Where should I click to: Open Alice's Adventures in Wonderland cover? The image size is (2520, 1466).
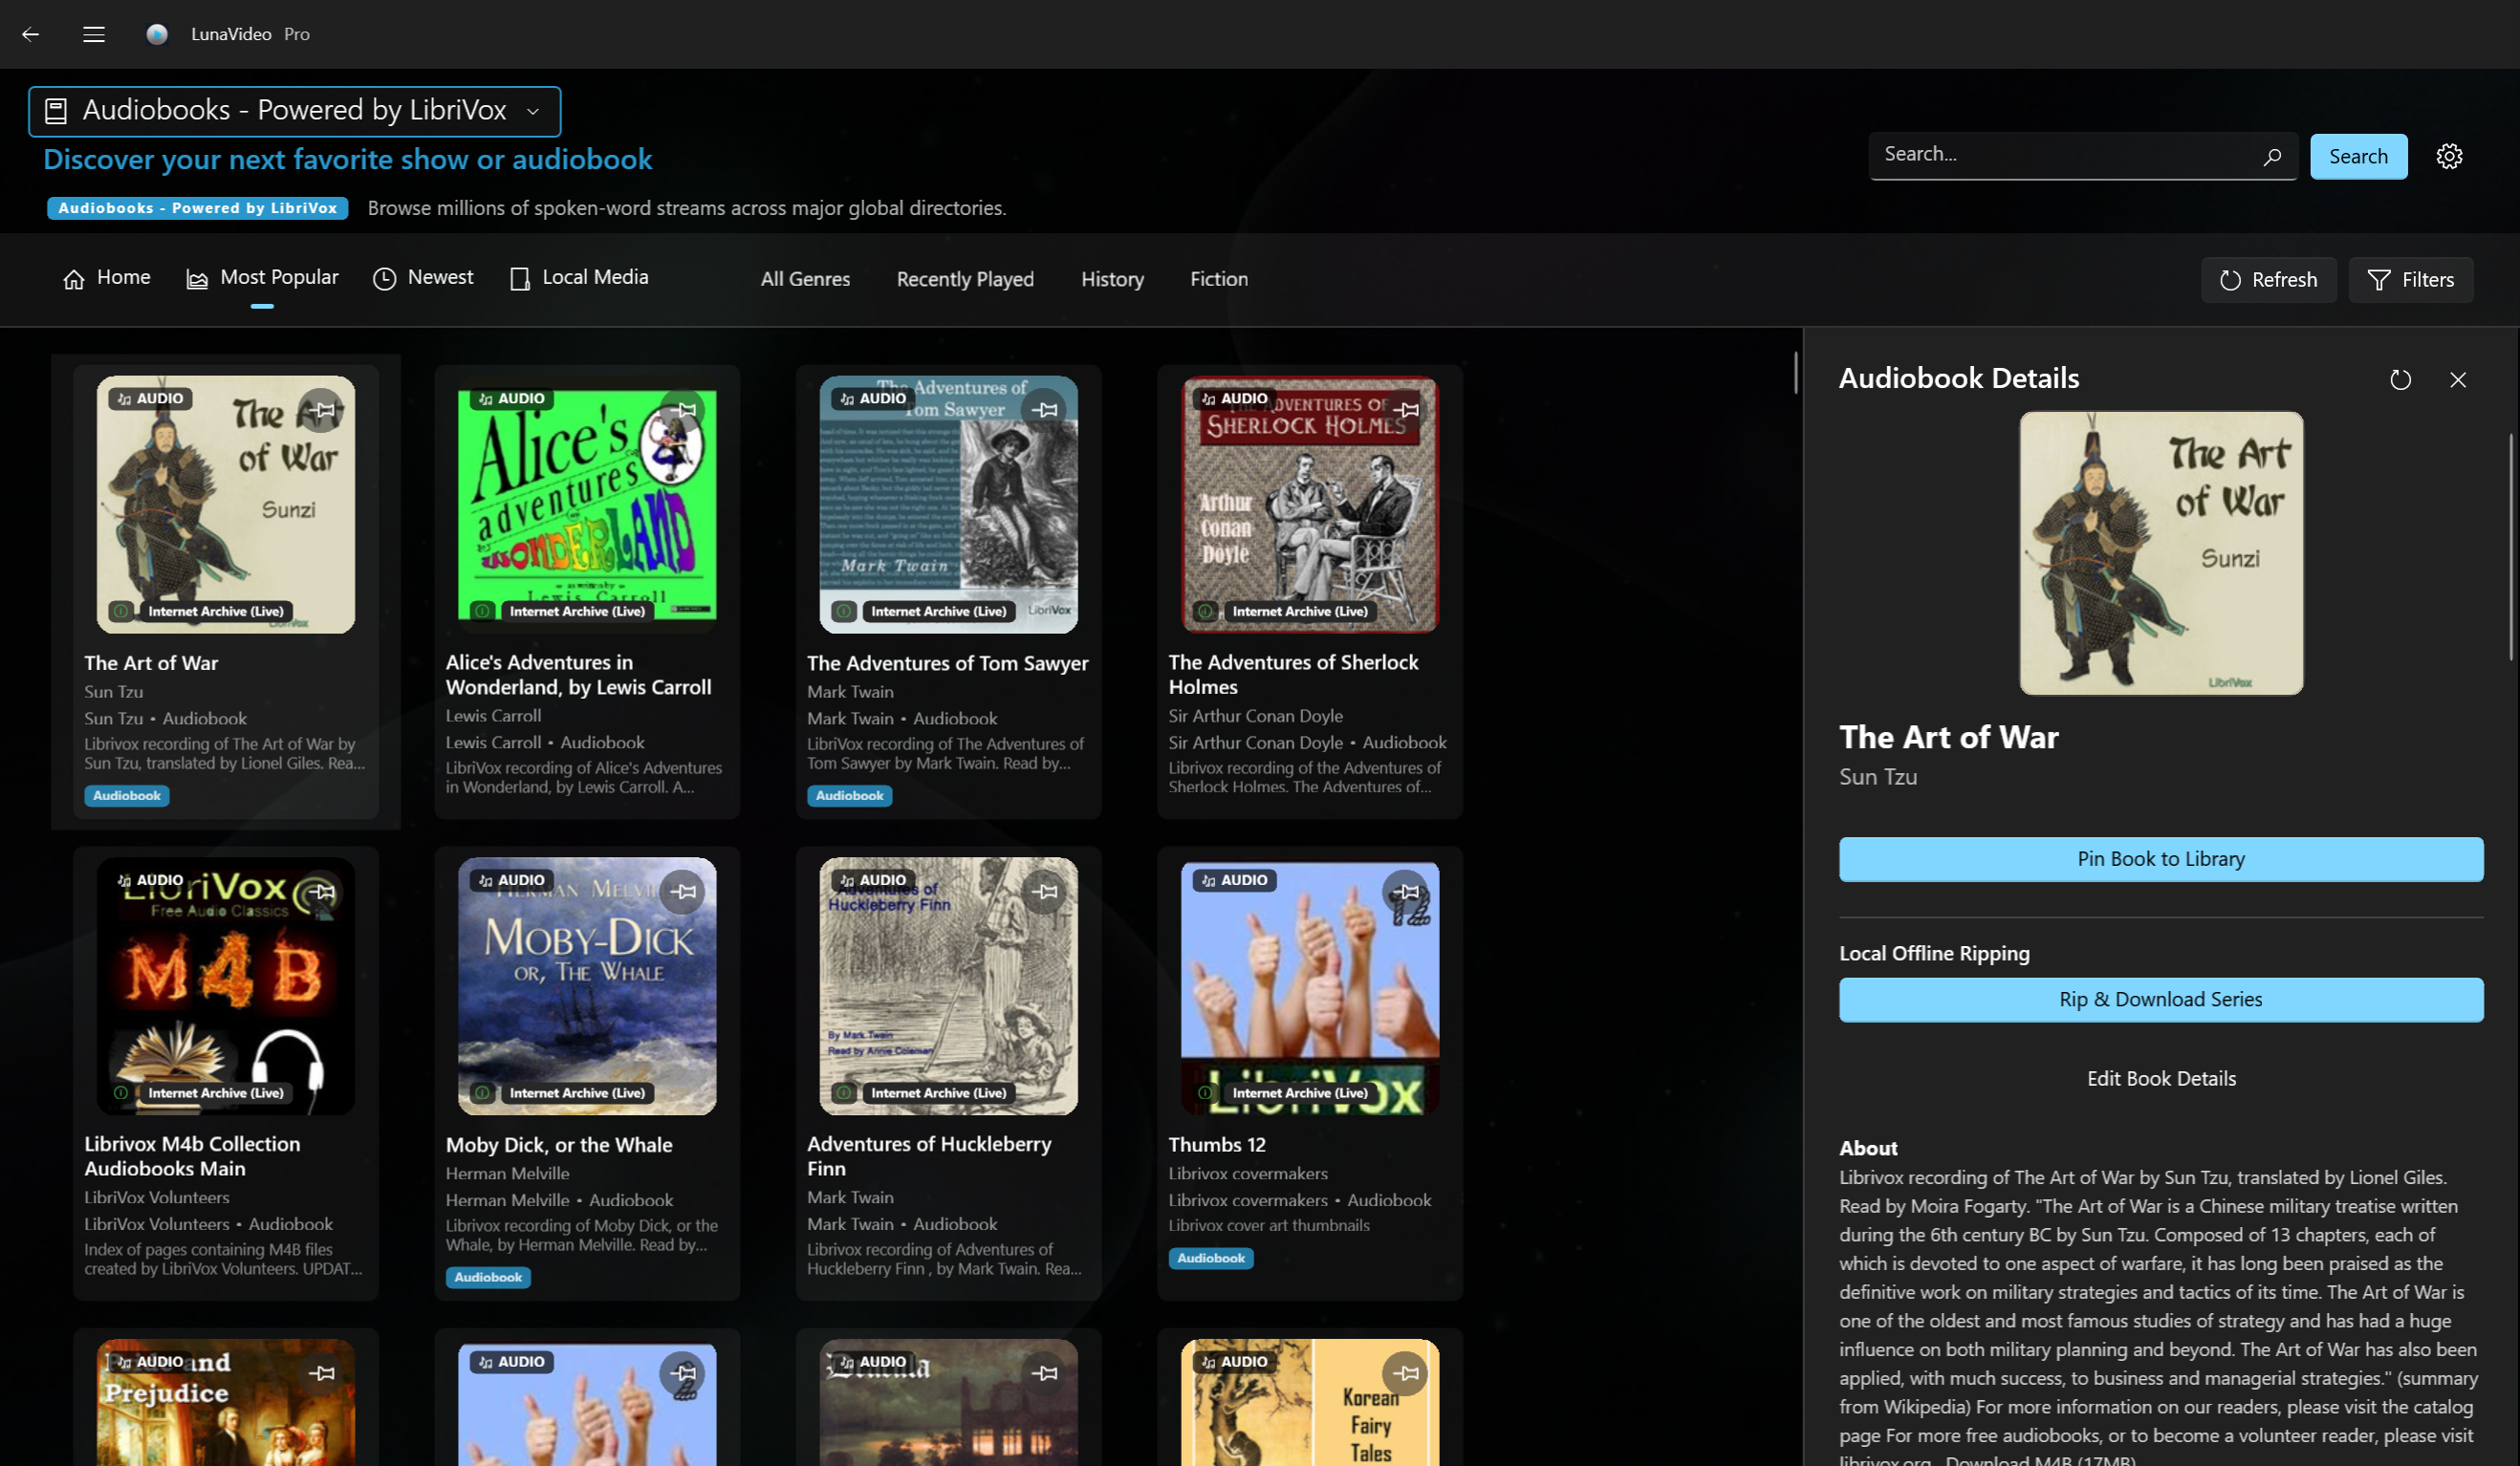click(587, 504)
